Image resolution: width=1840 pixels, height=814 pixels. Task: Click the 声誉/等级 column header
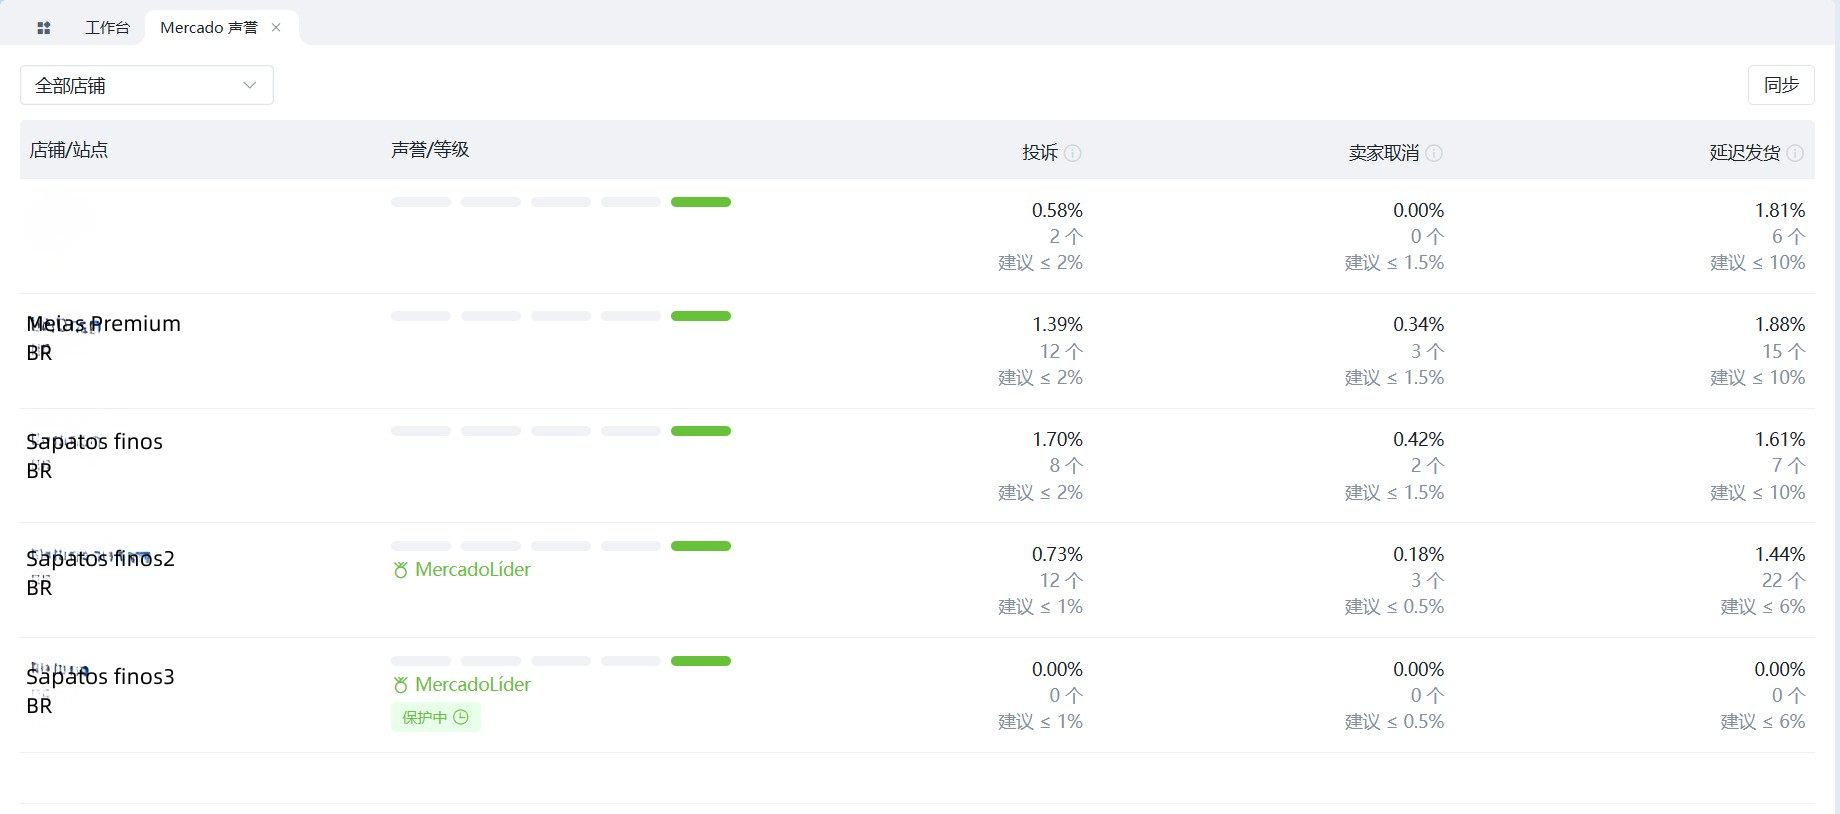(430, 150)
